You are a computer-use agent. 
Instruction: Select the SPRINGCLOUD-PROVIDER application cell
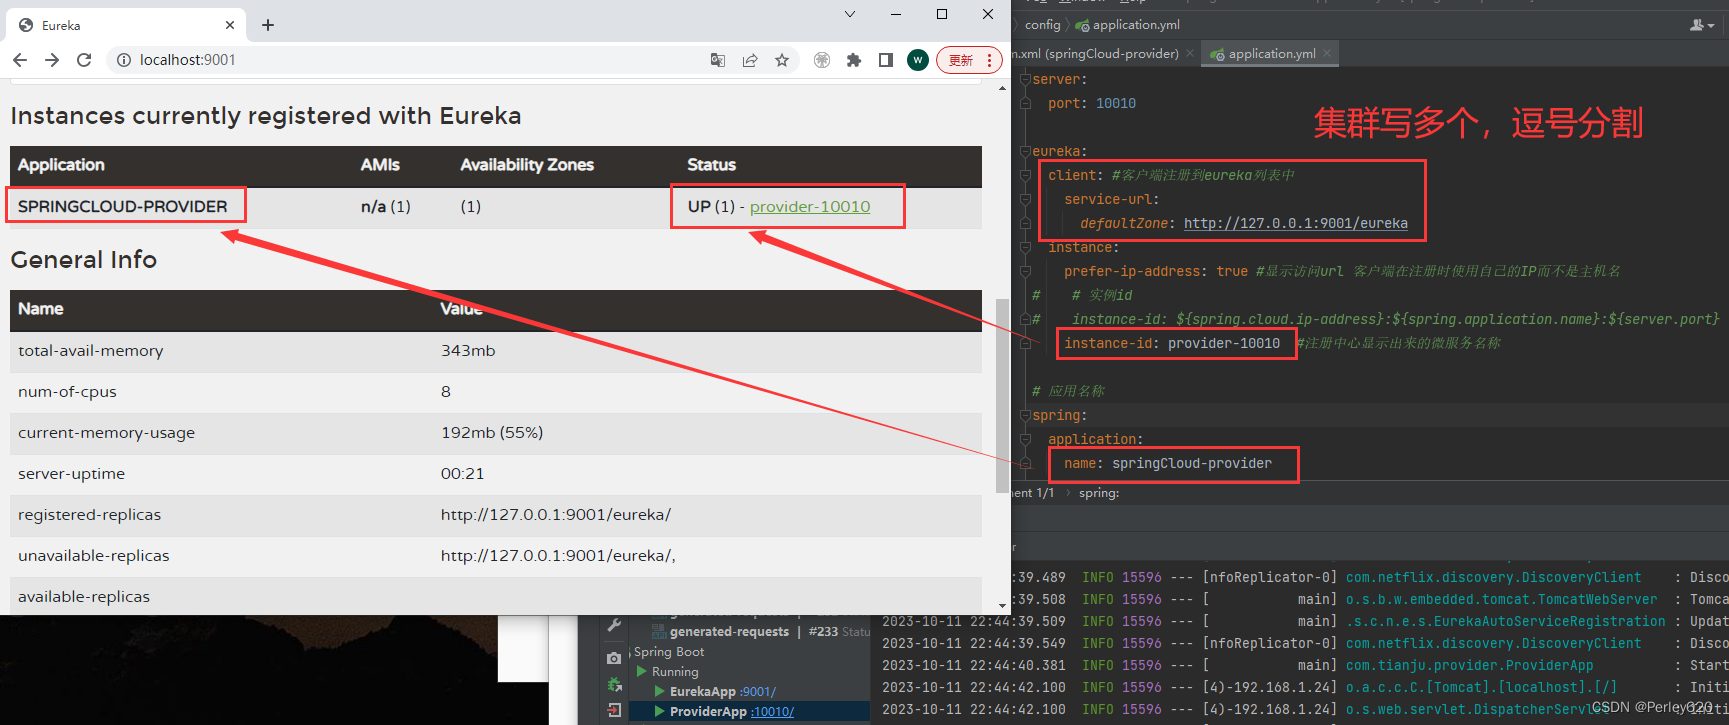(123, 206)
